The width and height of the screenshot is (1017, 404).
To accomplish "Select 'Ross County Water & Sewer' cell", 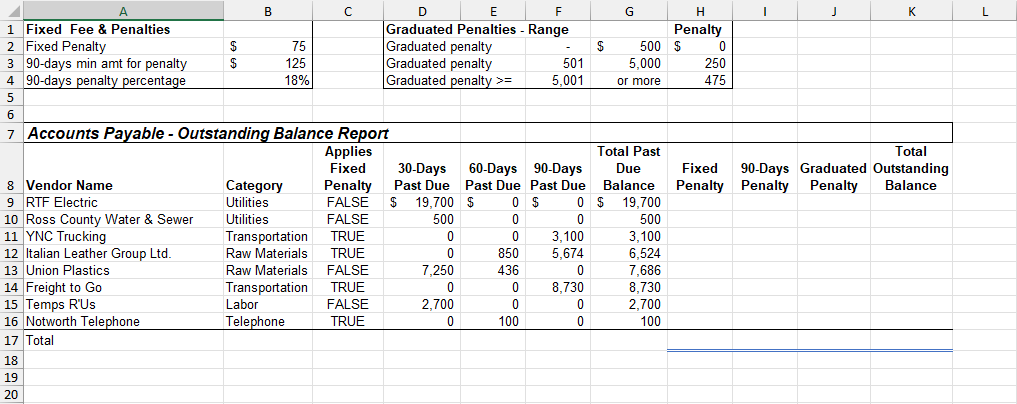I will point(123,219).
